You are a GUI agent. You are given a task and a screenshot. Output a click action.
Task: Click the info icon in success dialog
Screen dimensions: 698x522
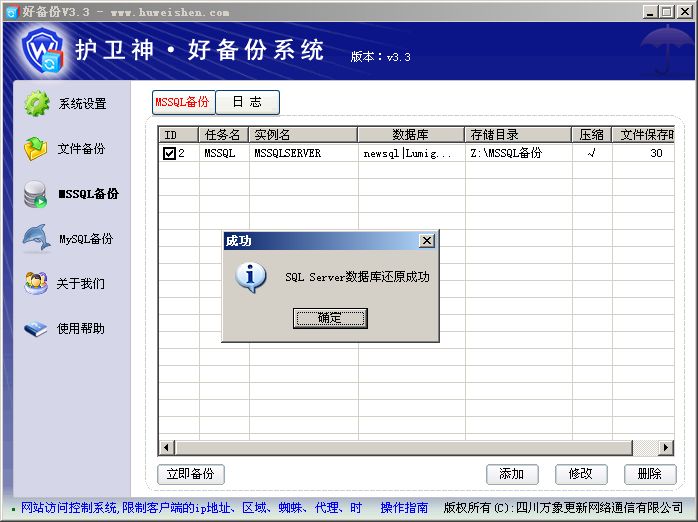pyautogui.click(x=251, y=277)
